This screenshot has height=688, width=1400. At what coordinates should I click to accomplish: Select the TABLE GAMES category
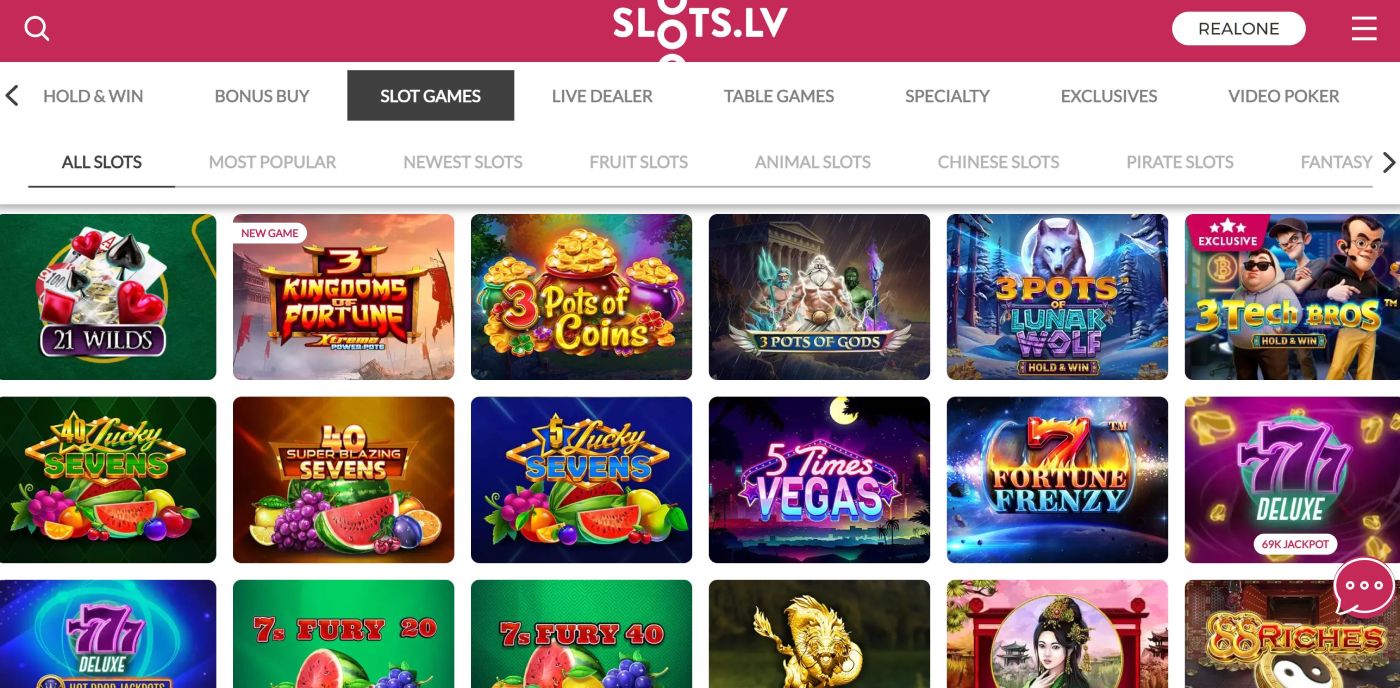779,96
